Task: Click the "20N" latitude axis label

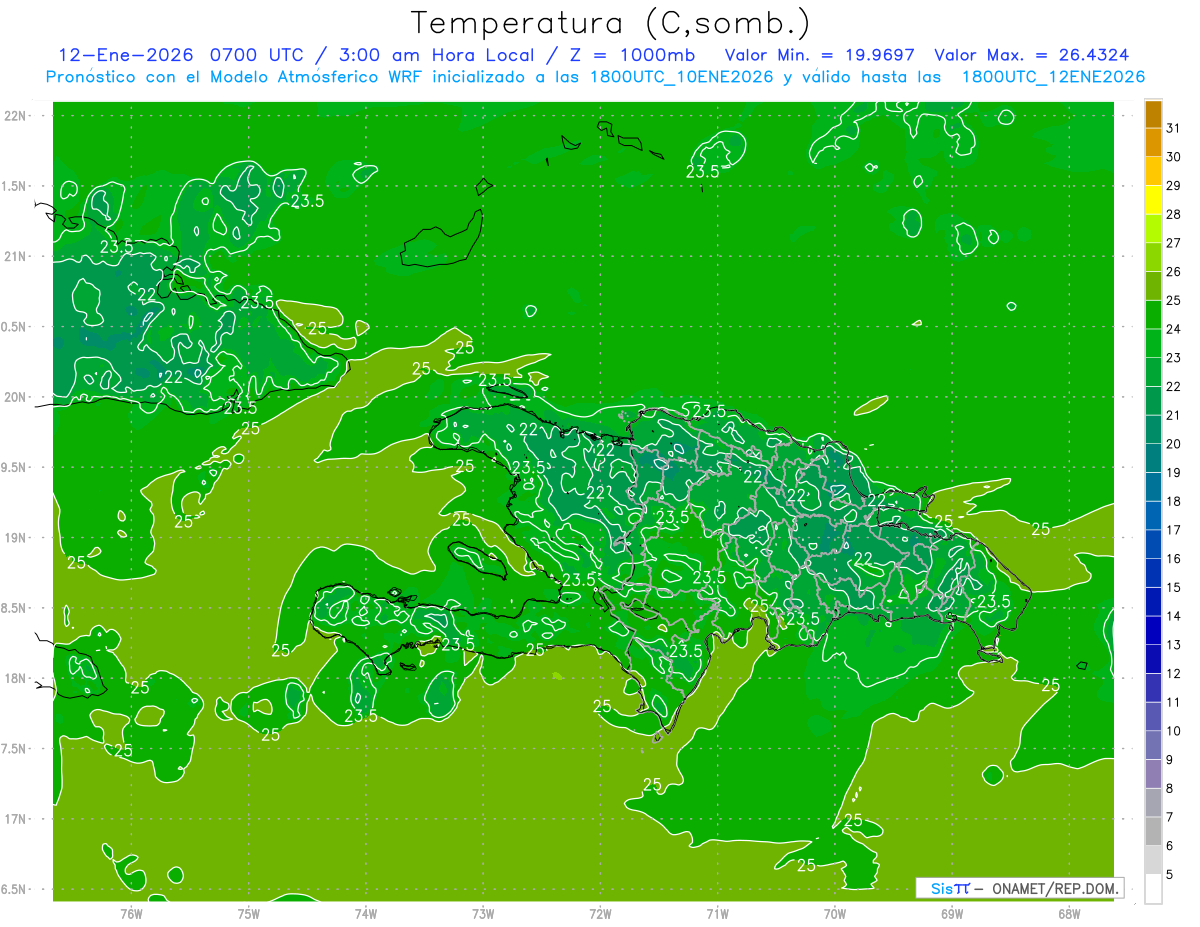Action: point(15,397)
